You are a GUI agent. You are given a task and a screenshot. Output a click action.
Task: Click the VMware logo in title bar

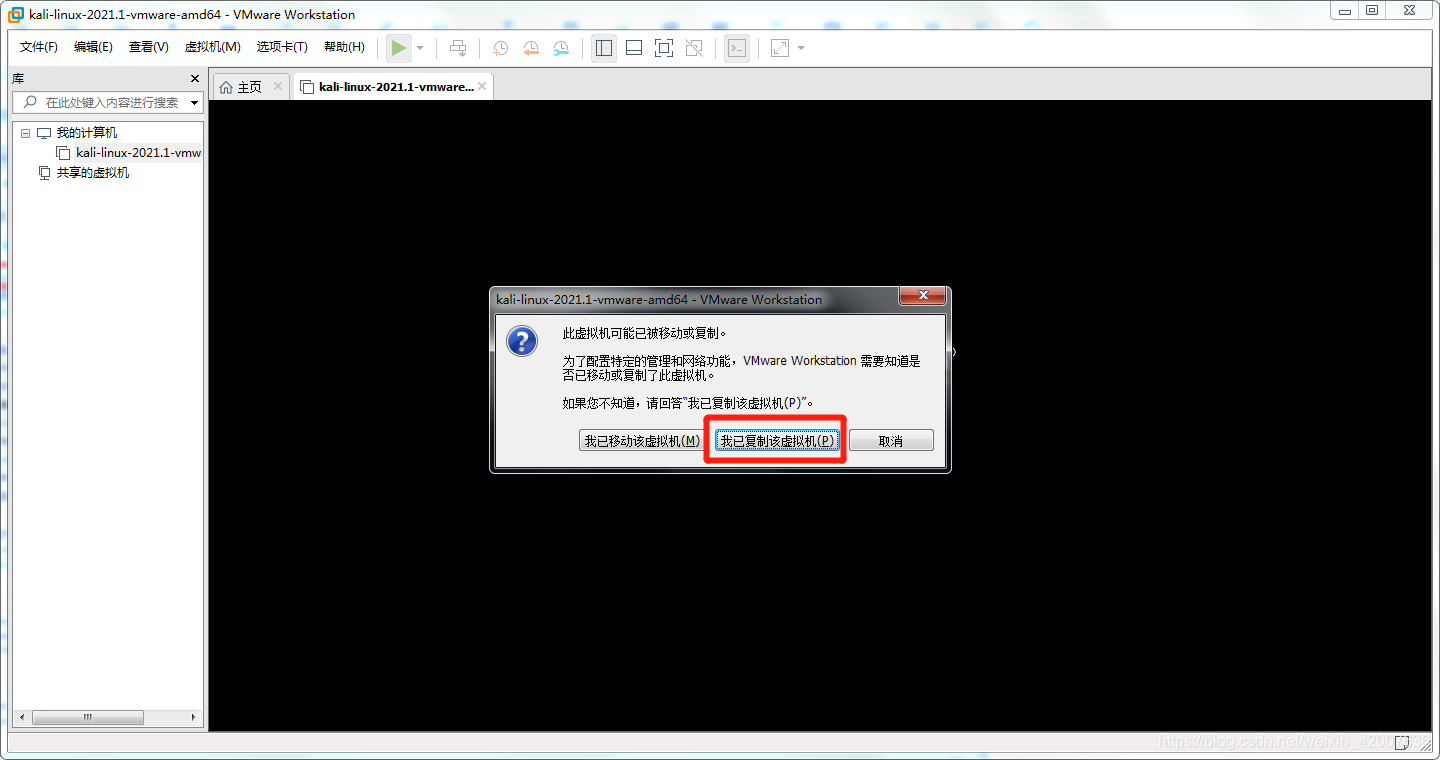coord(16,14)
